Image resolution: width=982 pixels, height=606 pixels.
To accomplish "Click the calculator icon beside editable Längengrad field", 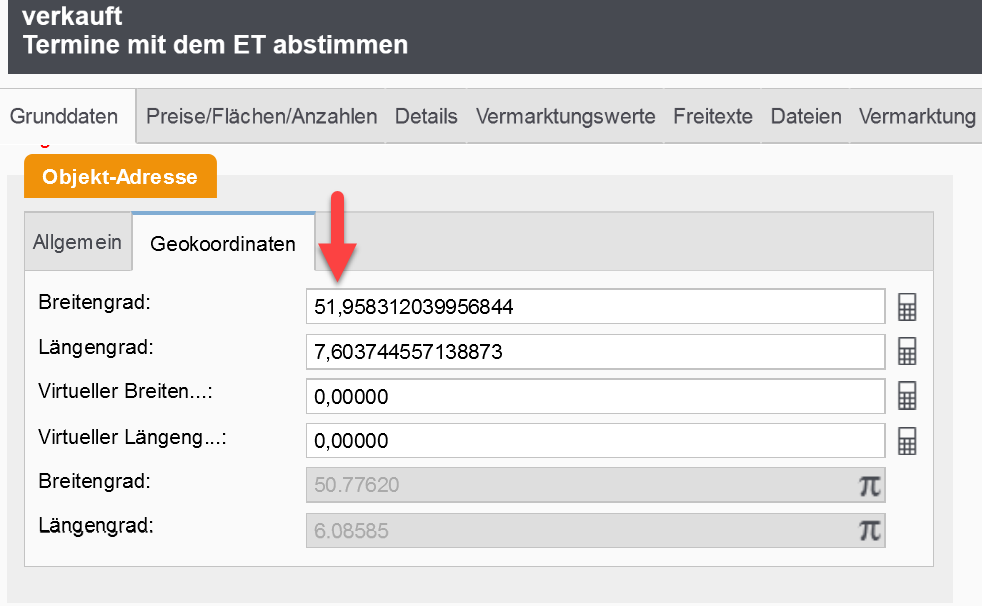I will (907, 351).
